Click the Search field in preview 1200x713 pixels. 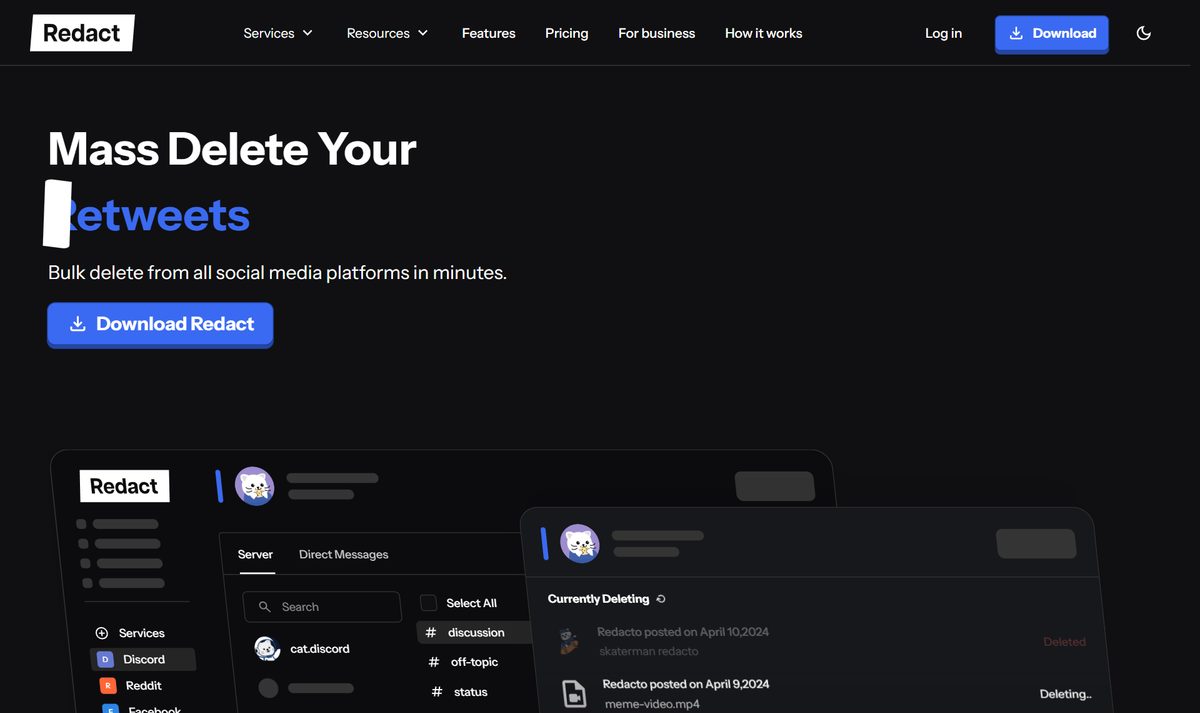click(322, 606)
